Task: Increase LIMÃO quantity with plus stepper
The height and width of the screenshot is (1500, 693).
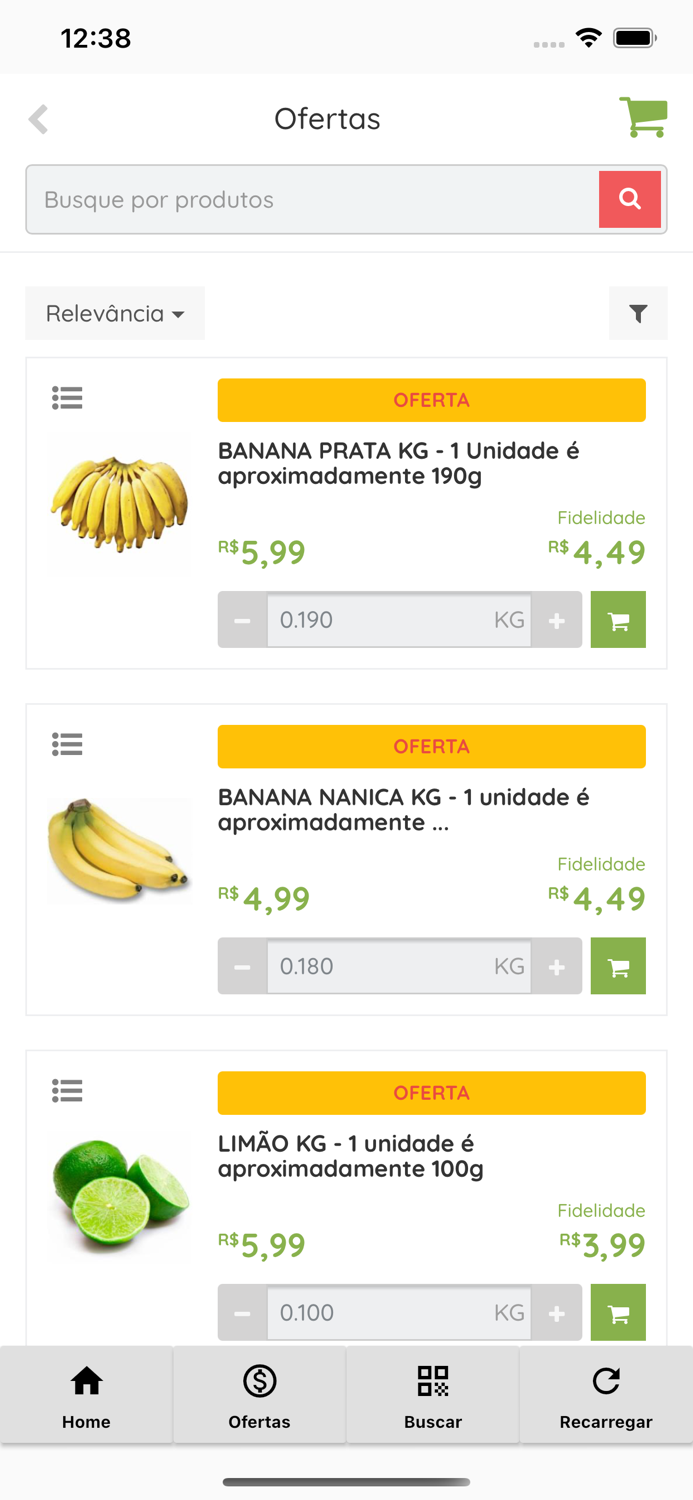Action: pos(556,1312)
